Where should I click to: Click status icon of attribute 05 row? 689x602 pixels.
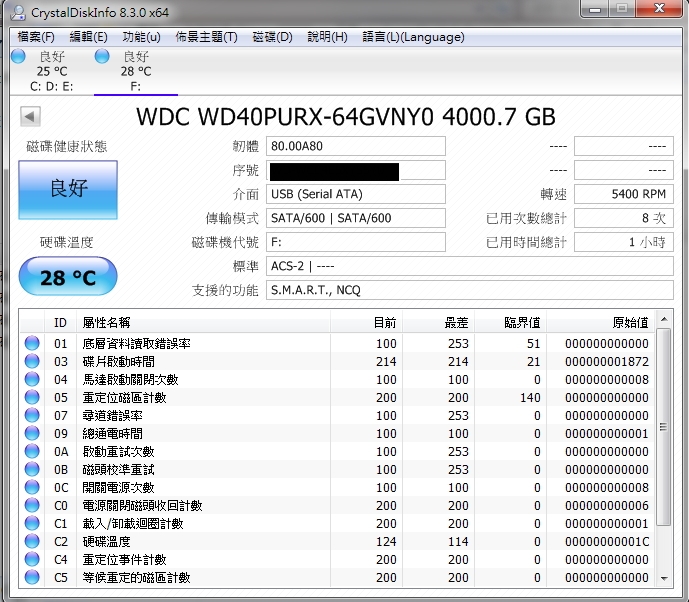point(32,397)
